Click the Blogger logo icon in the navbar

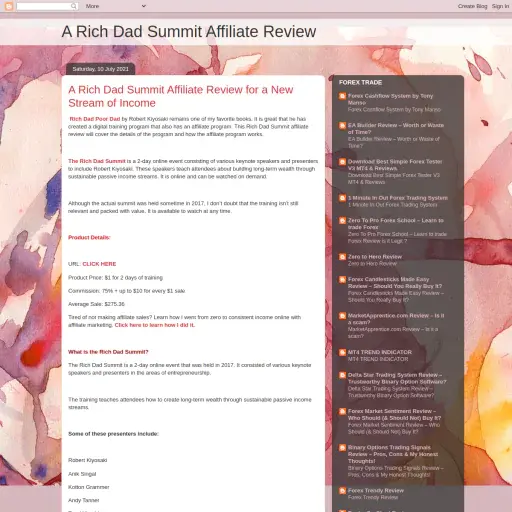tap(9, 6)
